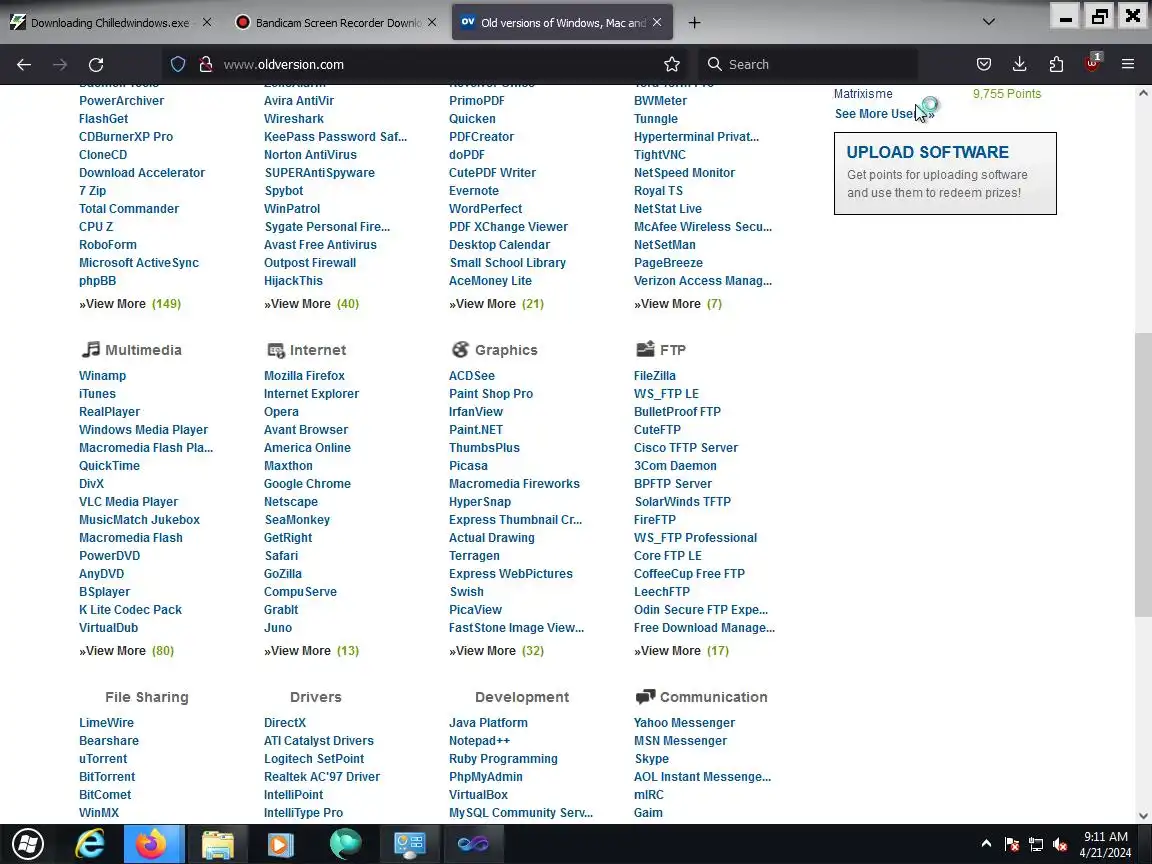Viewport: 1152px width, 864px height.
Task: Open the taskbar clock showing 9:11 AM
Action: tap(1105, 844)
